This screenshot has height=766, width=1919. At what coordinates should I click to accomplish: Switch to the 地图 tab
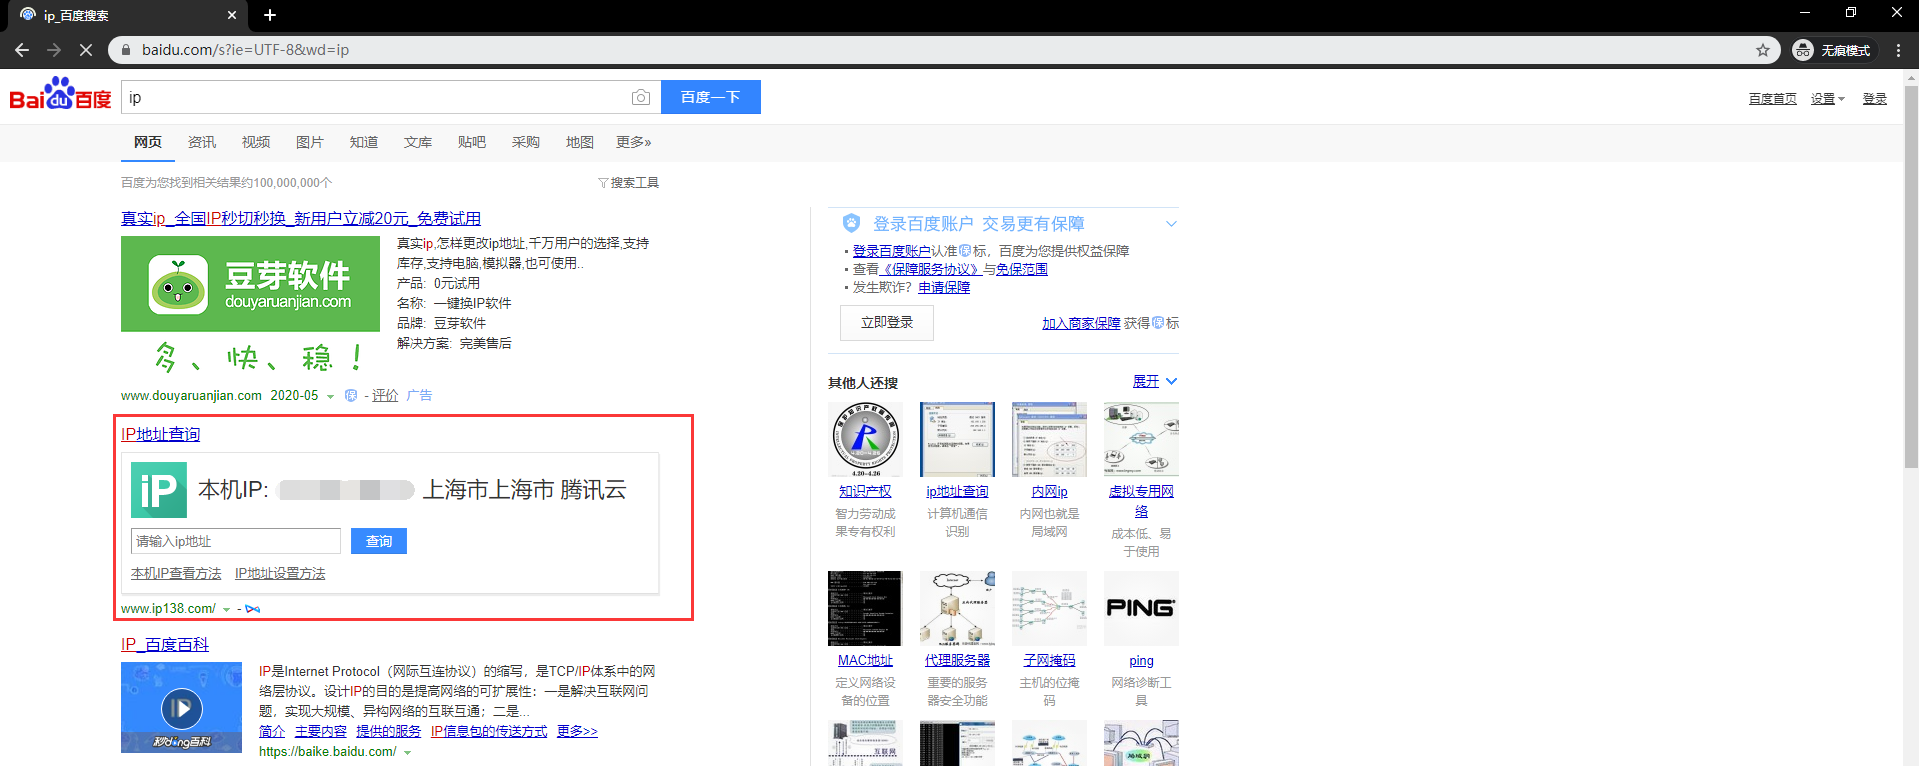click(x=580, y=142)
